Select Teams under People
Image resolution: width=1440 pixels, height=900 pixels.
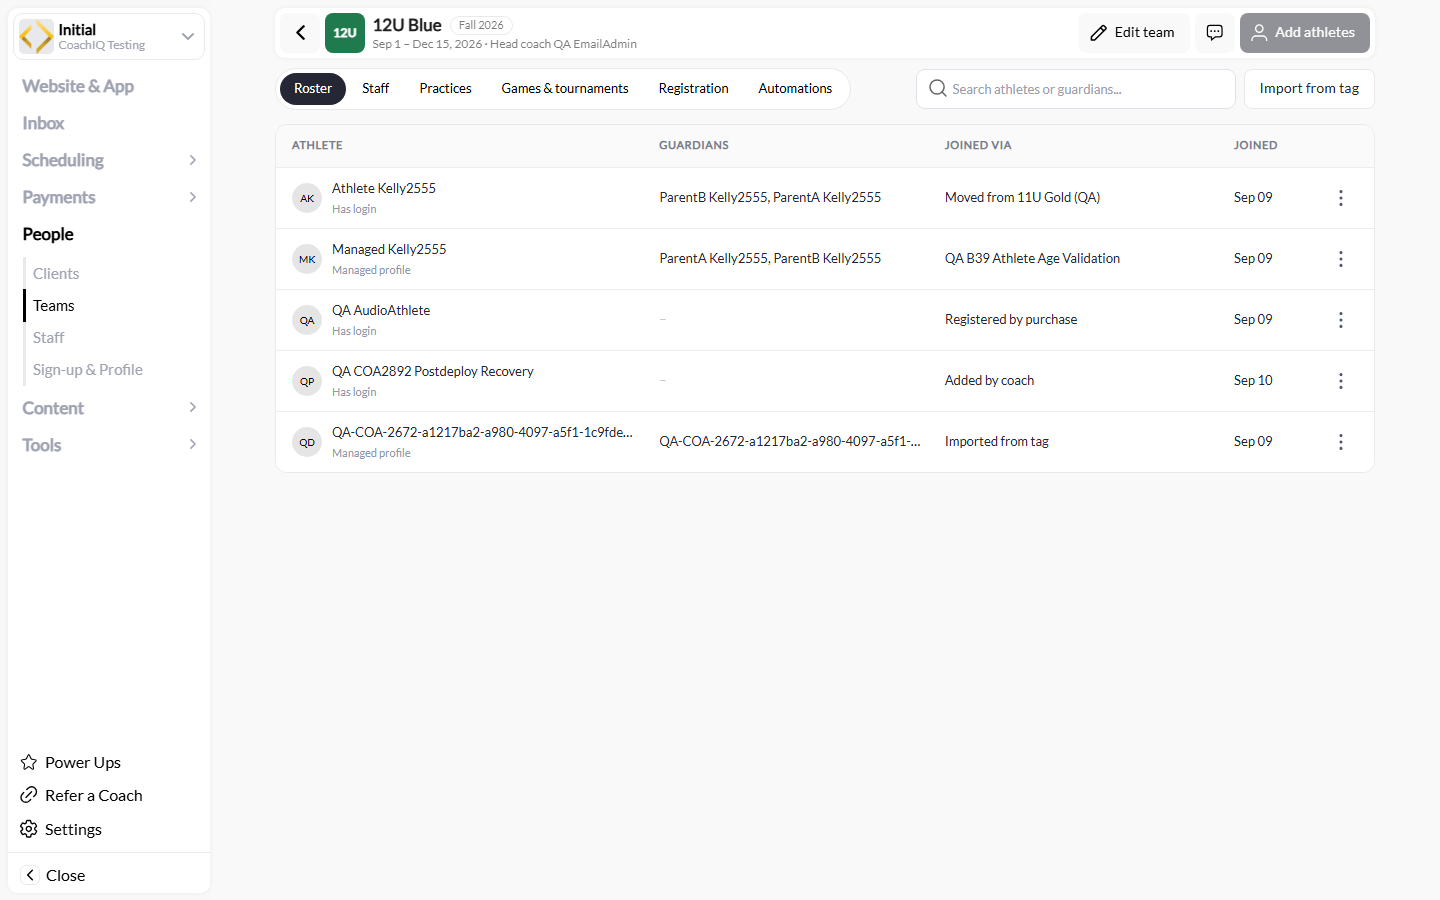(x=54, y=306)
